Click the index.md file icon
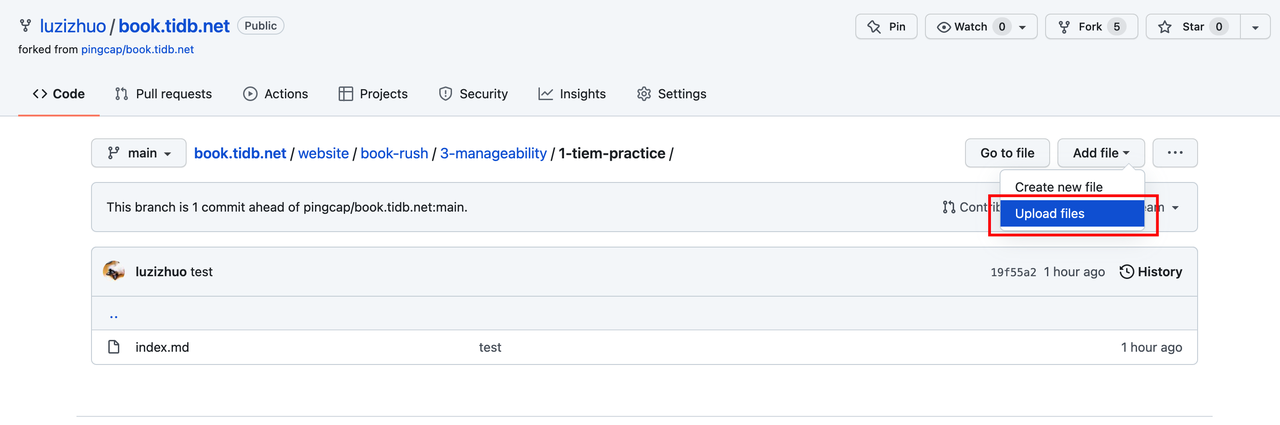This screenshot has width=1280, height=425. coord(114,347)
